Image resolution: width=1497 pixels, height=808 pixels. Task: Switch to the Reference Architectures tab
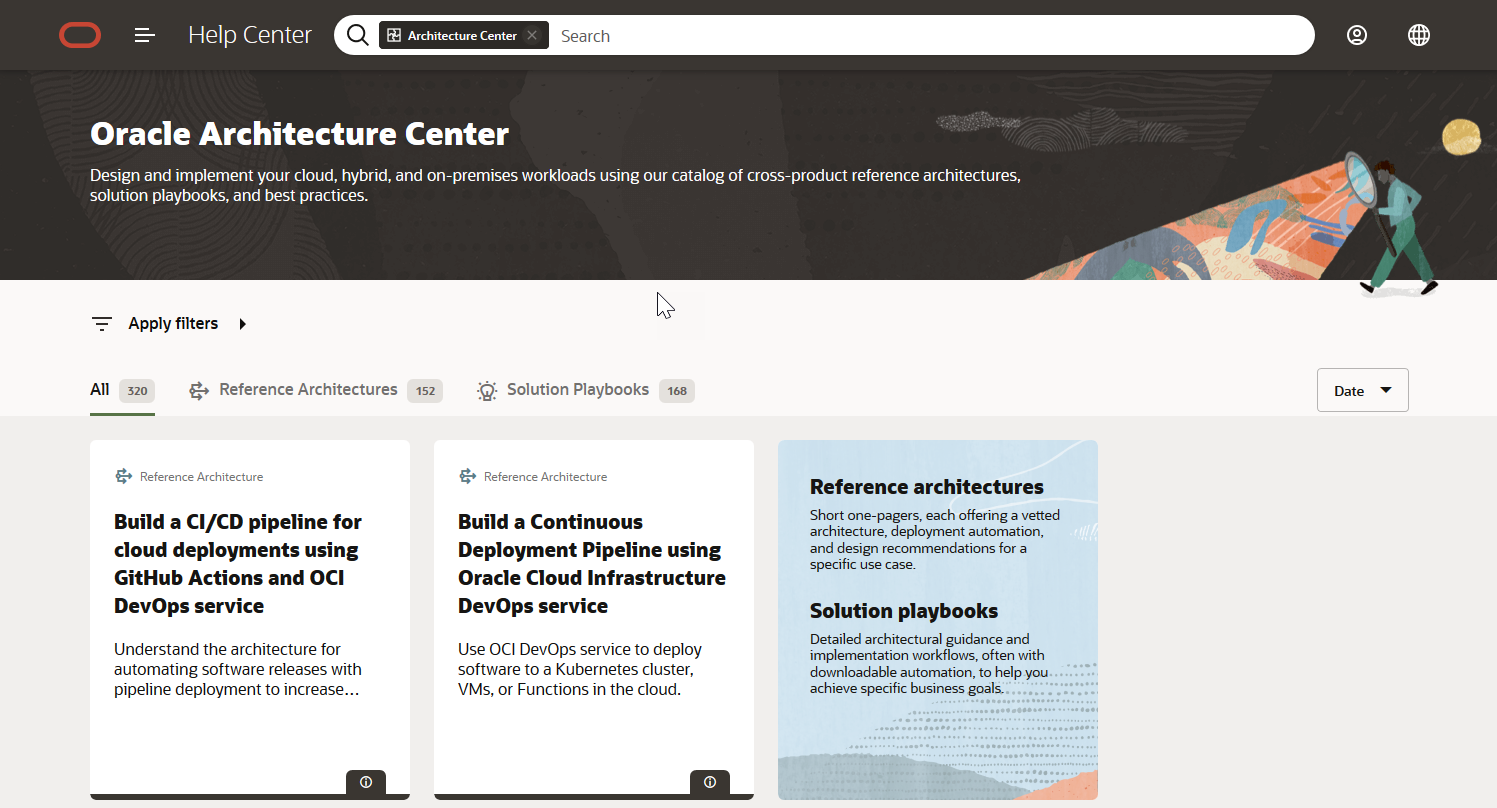point(307,389)
